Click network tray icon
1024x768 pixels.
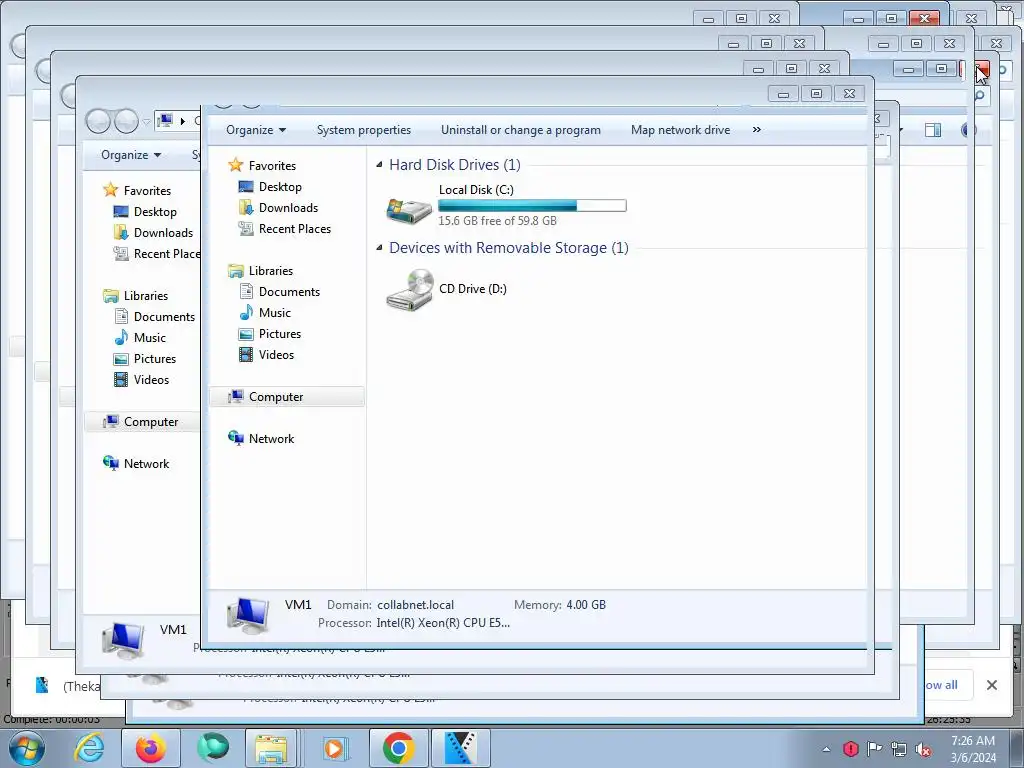point(899,749)
